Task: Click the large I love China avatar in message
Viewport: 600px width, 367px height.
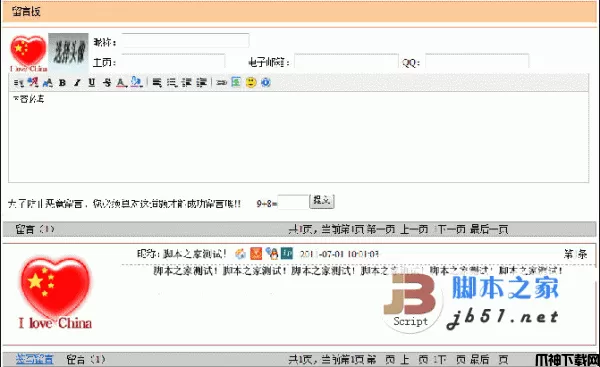Action: point(55,293)
